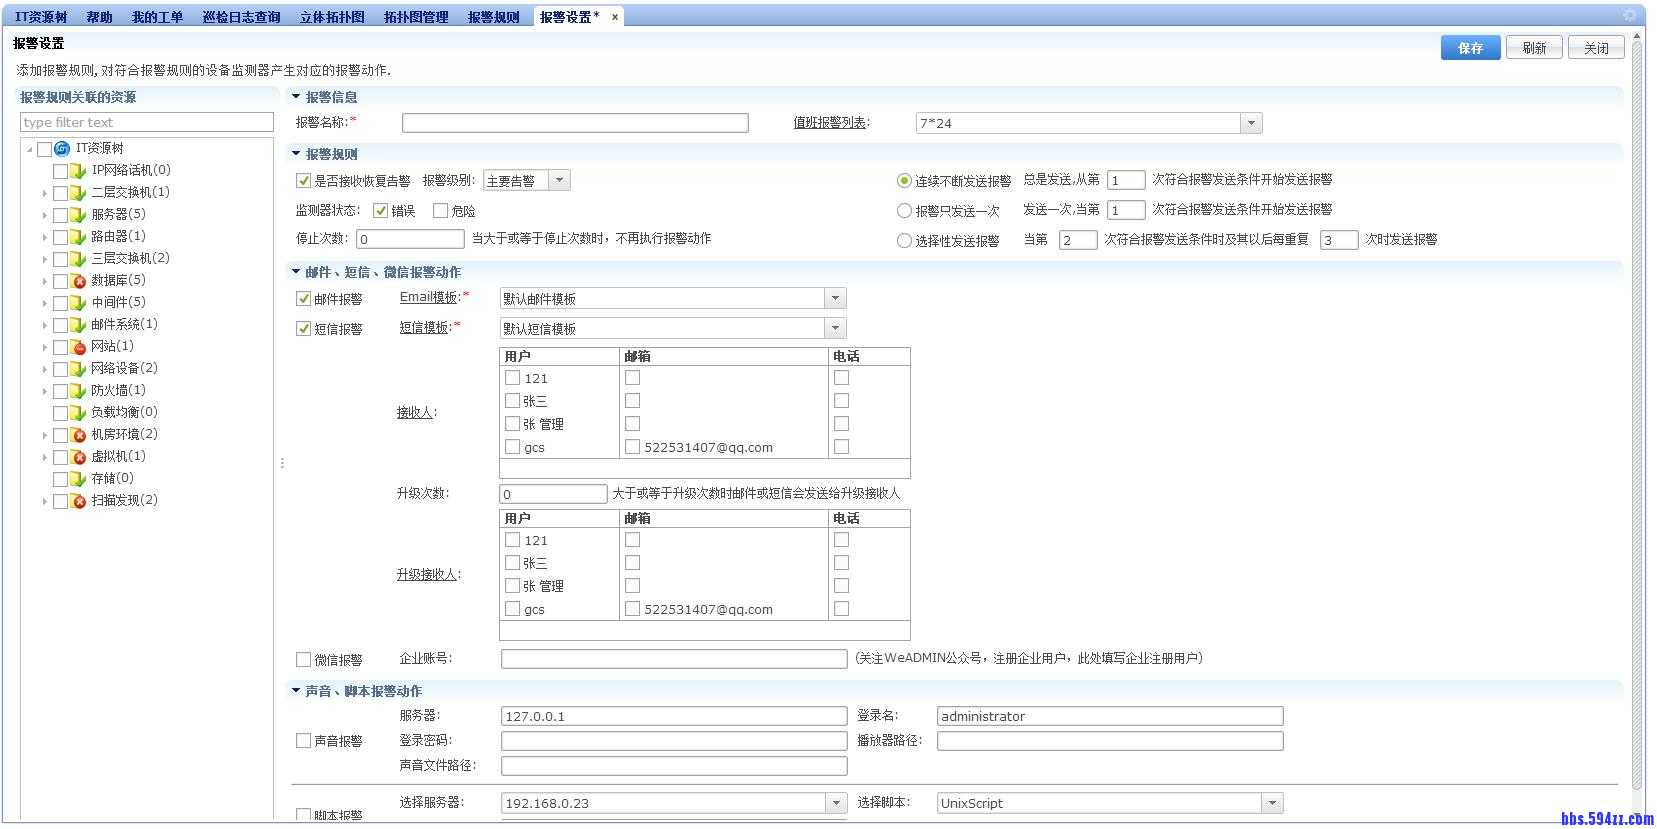
Task: Click the 扫描发现(2) error icon
Action: [78, 501]
